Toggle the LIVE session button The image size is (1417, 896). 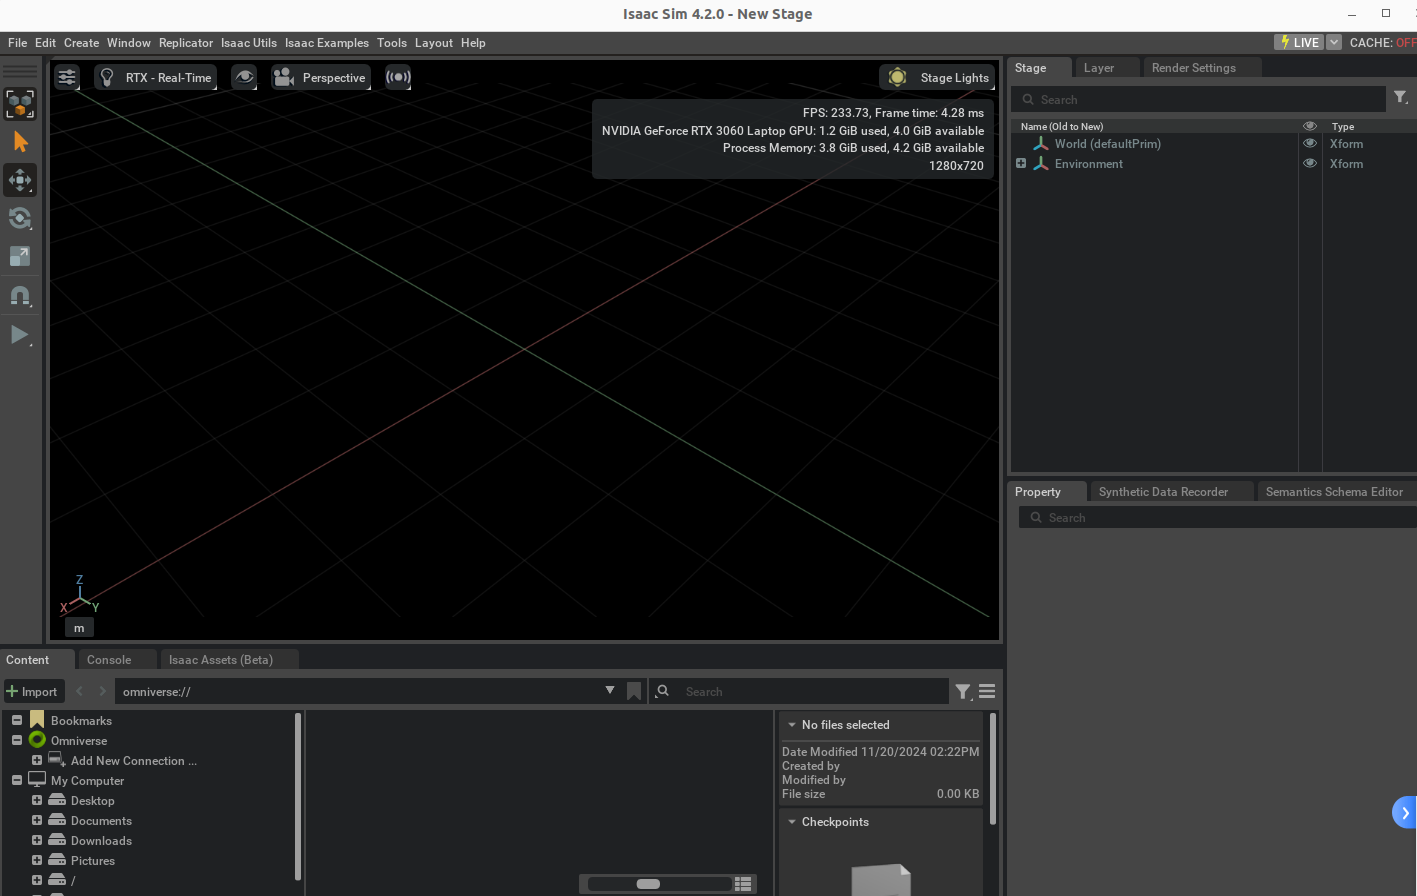point(1298,42)
